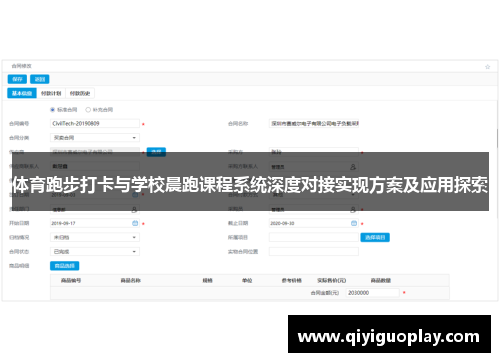Click the blue 选择 button next to supplier field
The height and width of the screenshot is (362, 500).
tap(156, 152)
